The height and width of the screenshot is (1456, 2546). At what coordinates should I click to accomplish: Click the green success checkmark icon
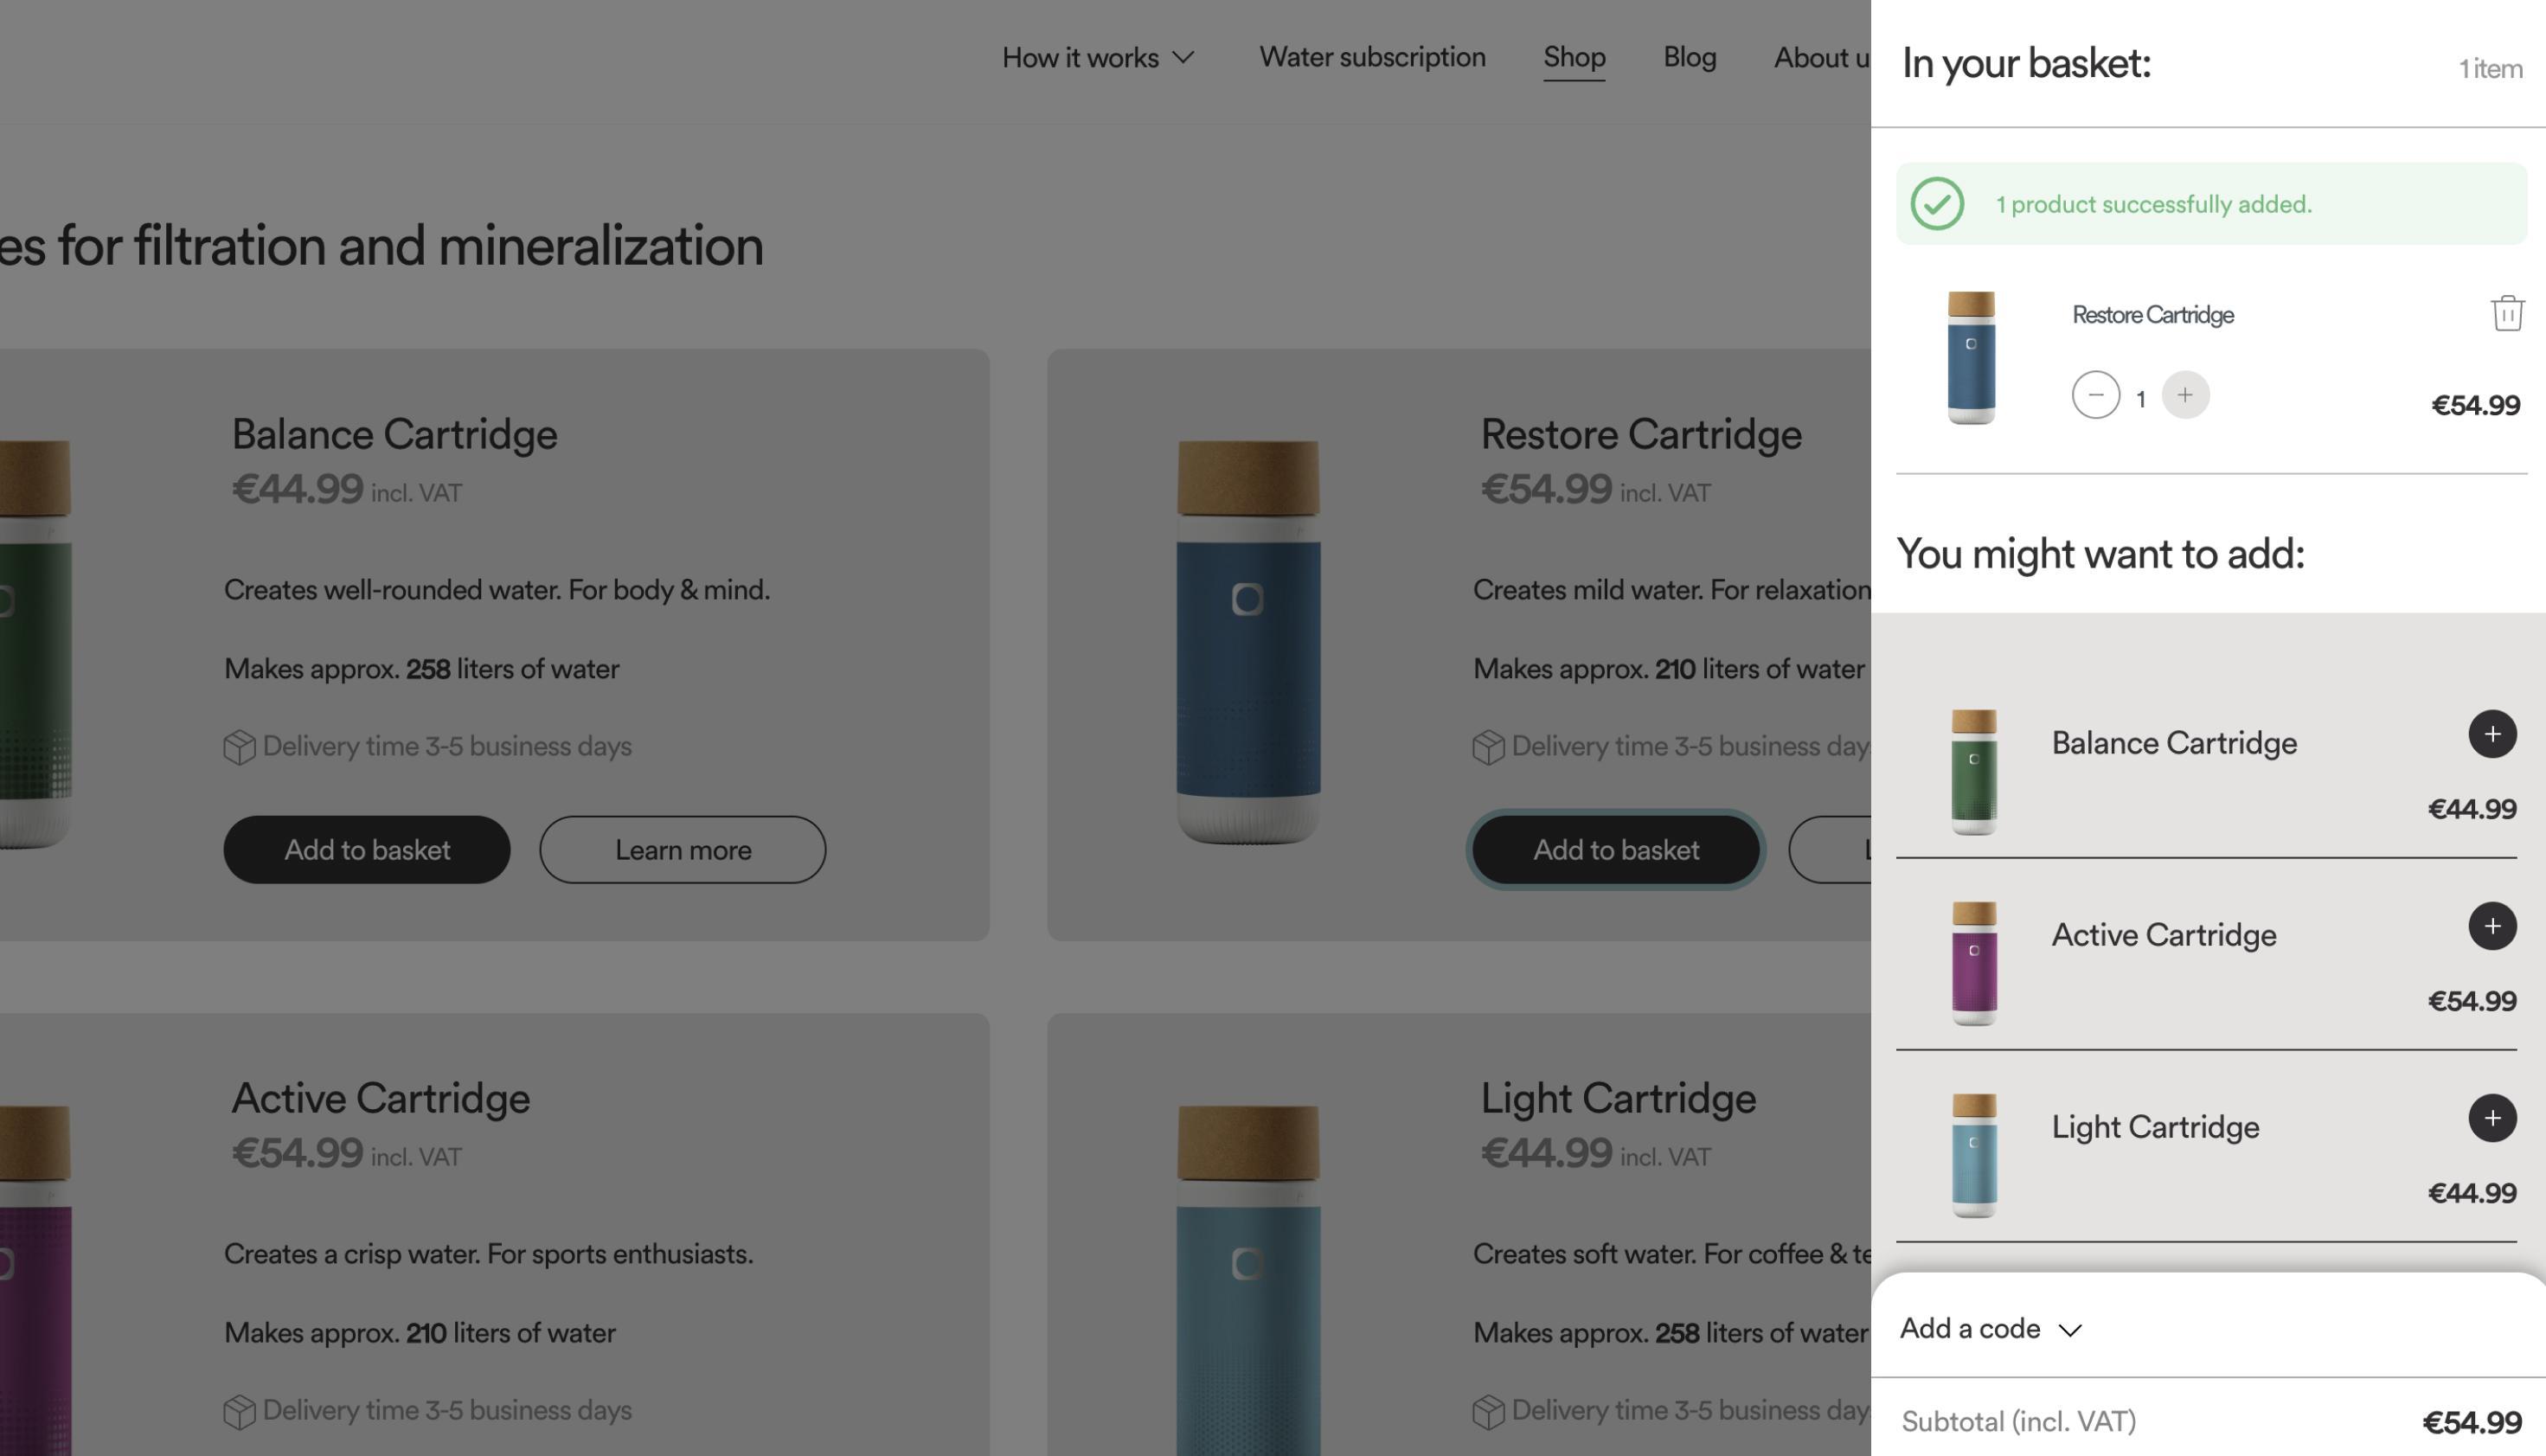point(1937,204)
